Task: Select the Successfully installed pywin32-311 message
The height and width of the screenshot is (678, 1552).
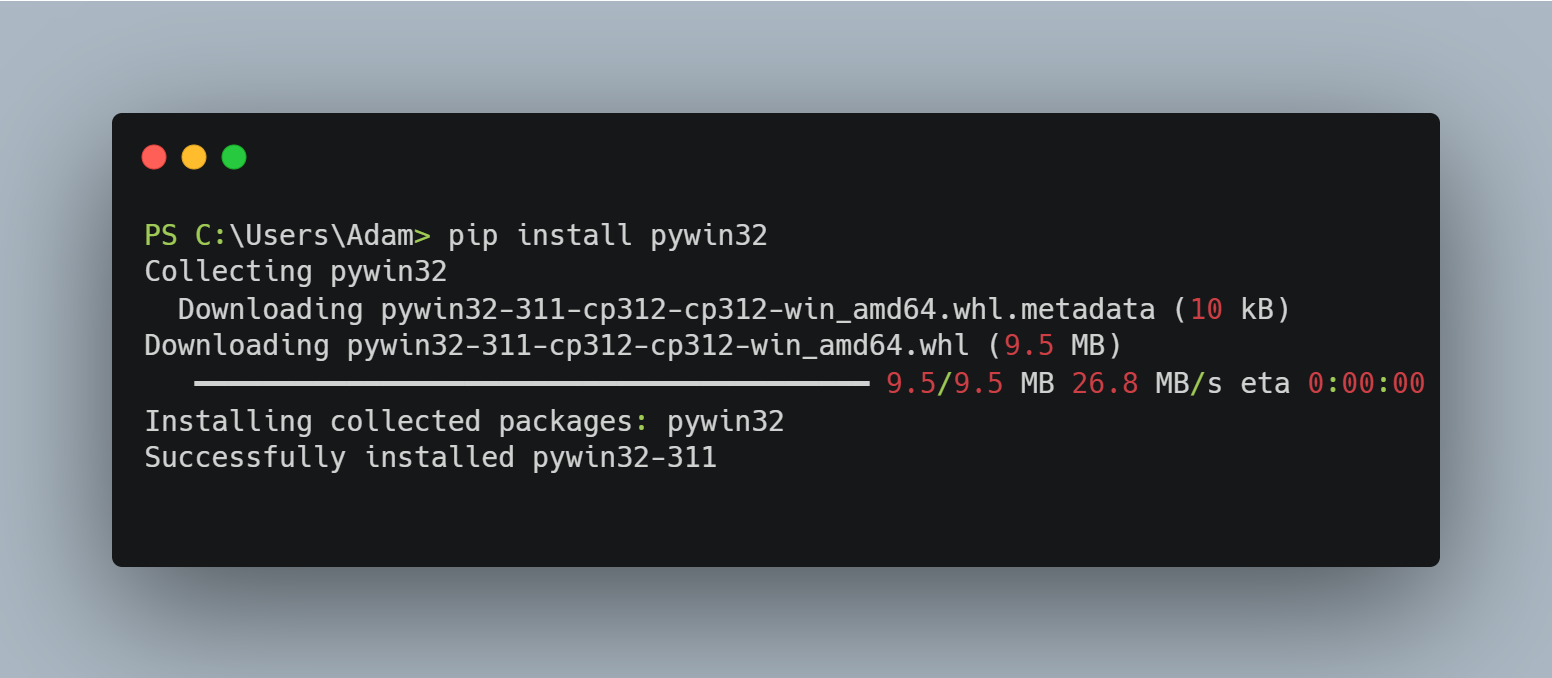Action: (x=430, y=457)
